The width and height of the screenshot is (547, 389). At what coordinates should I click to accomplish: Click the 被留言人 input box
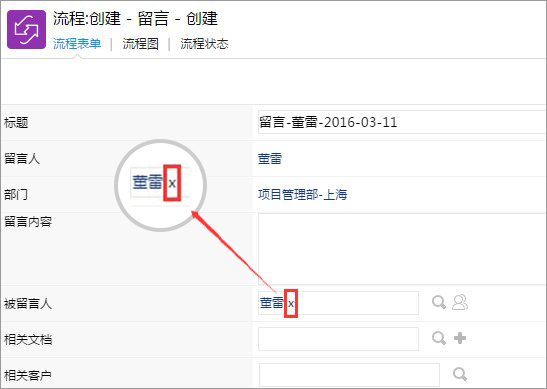click(338, 303)
